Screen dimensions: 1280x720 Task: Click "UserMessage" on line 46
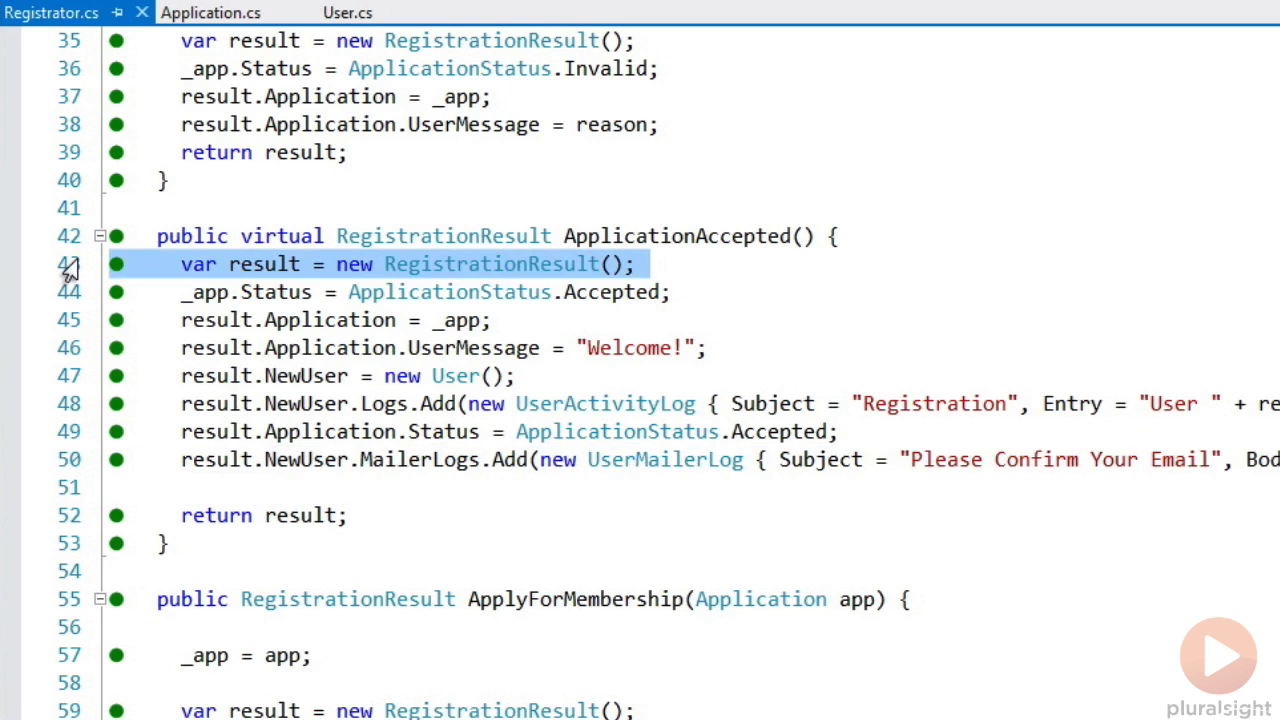click(x=473, y=348)
